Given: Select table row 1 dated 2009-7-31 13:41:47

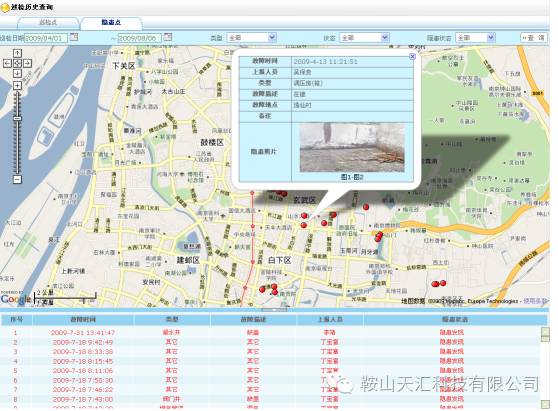Looking at the screenshot, I should (x=270, y=333).
